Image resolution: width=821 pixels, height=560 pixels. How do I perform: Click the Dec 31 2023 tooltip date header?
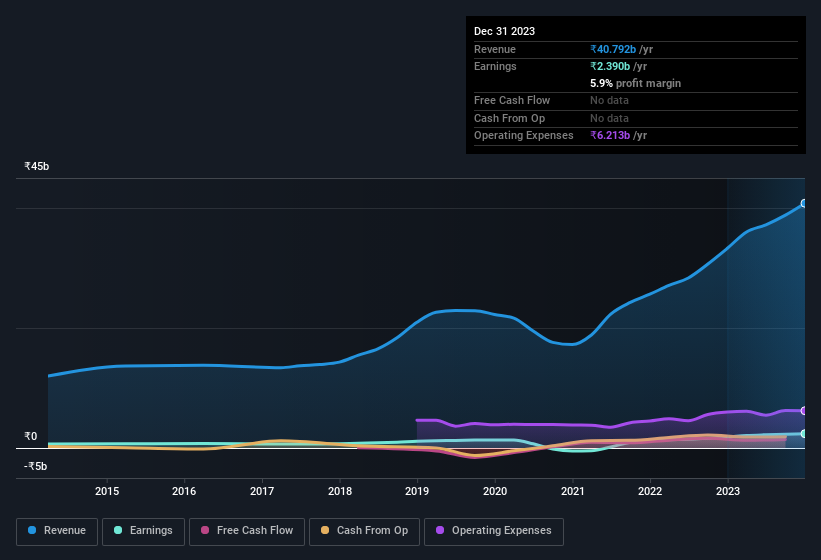click(x=504, y=31)
